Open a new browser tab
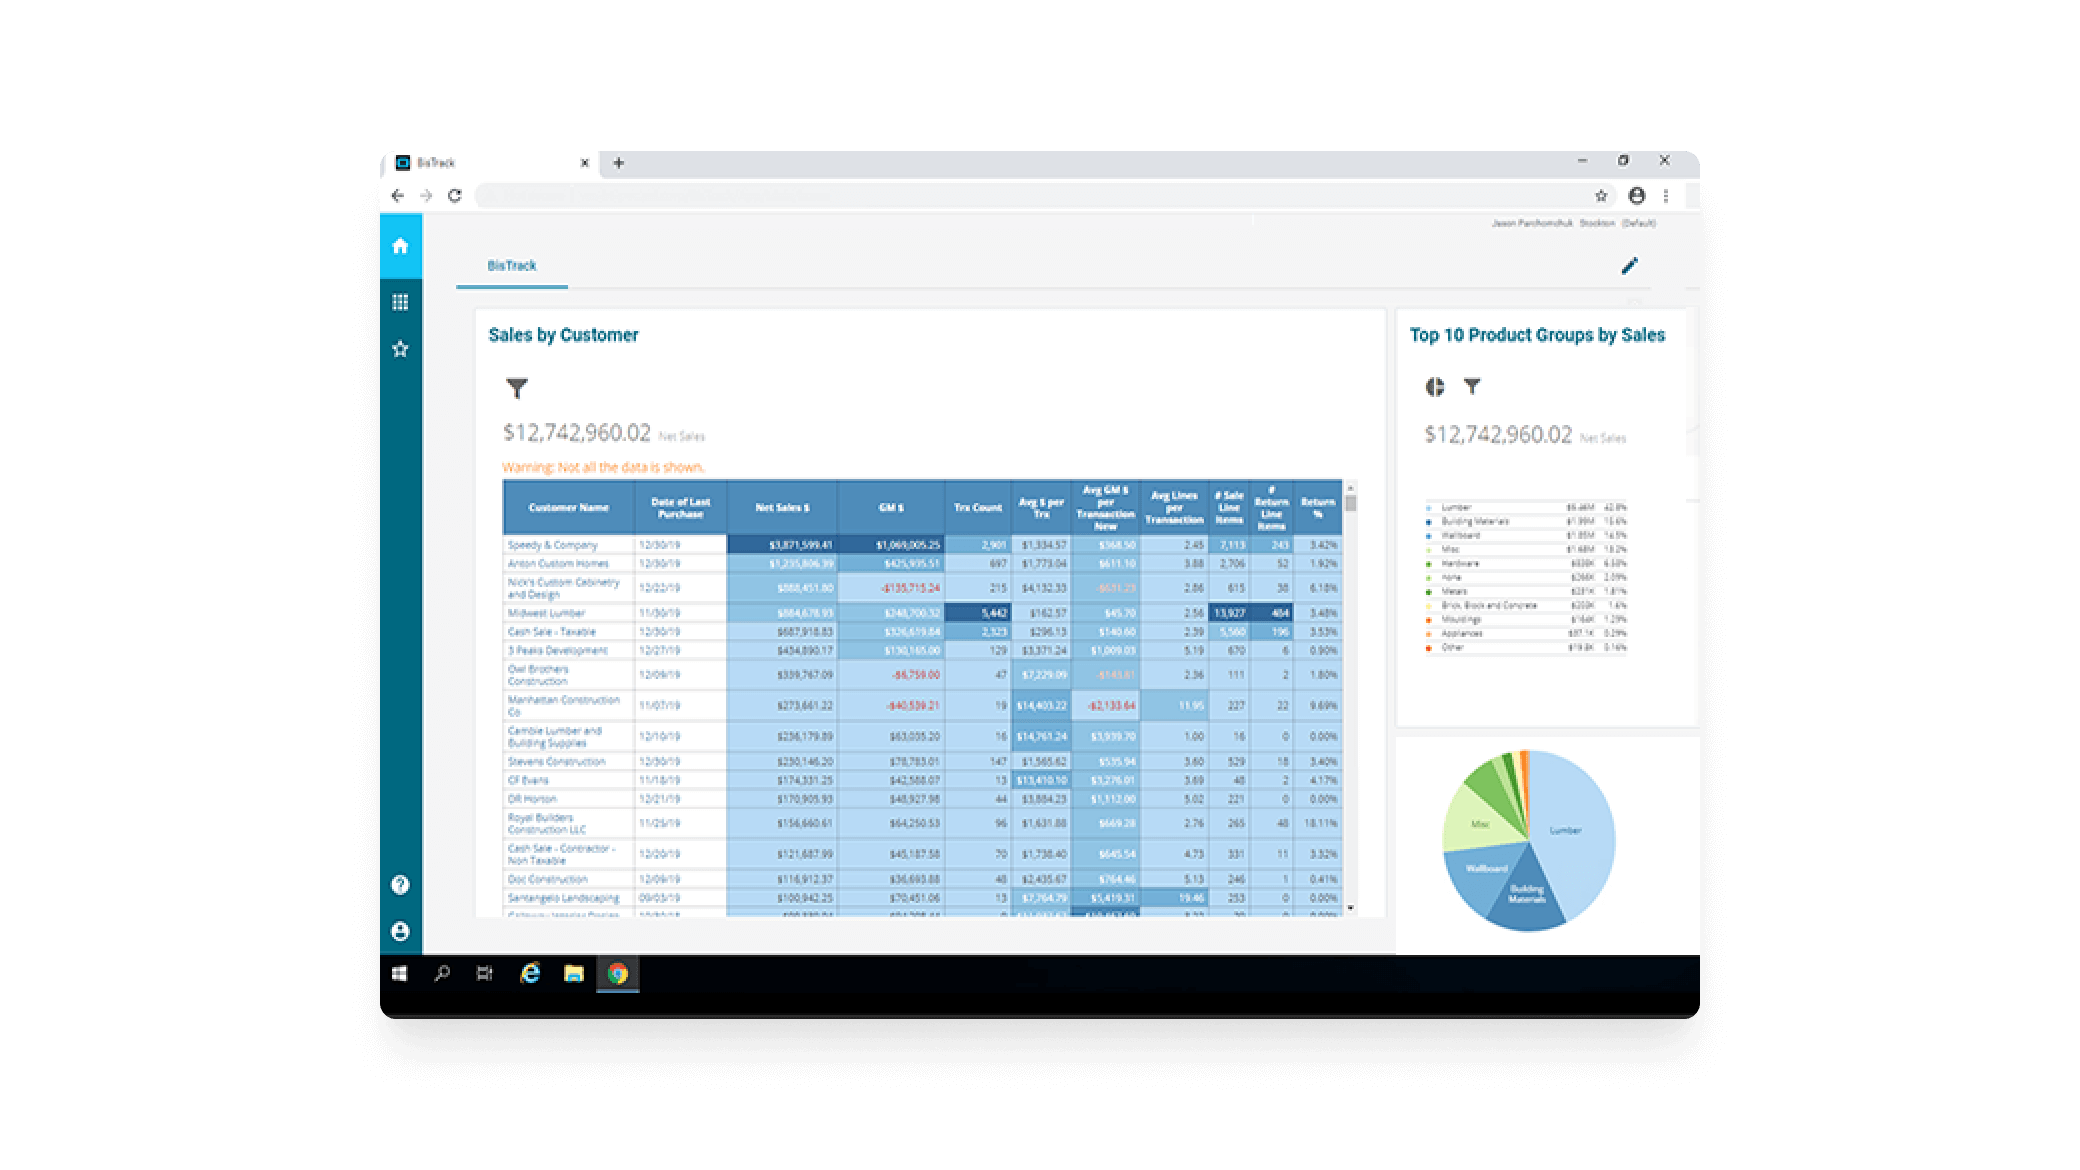 619,163
